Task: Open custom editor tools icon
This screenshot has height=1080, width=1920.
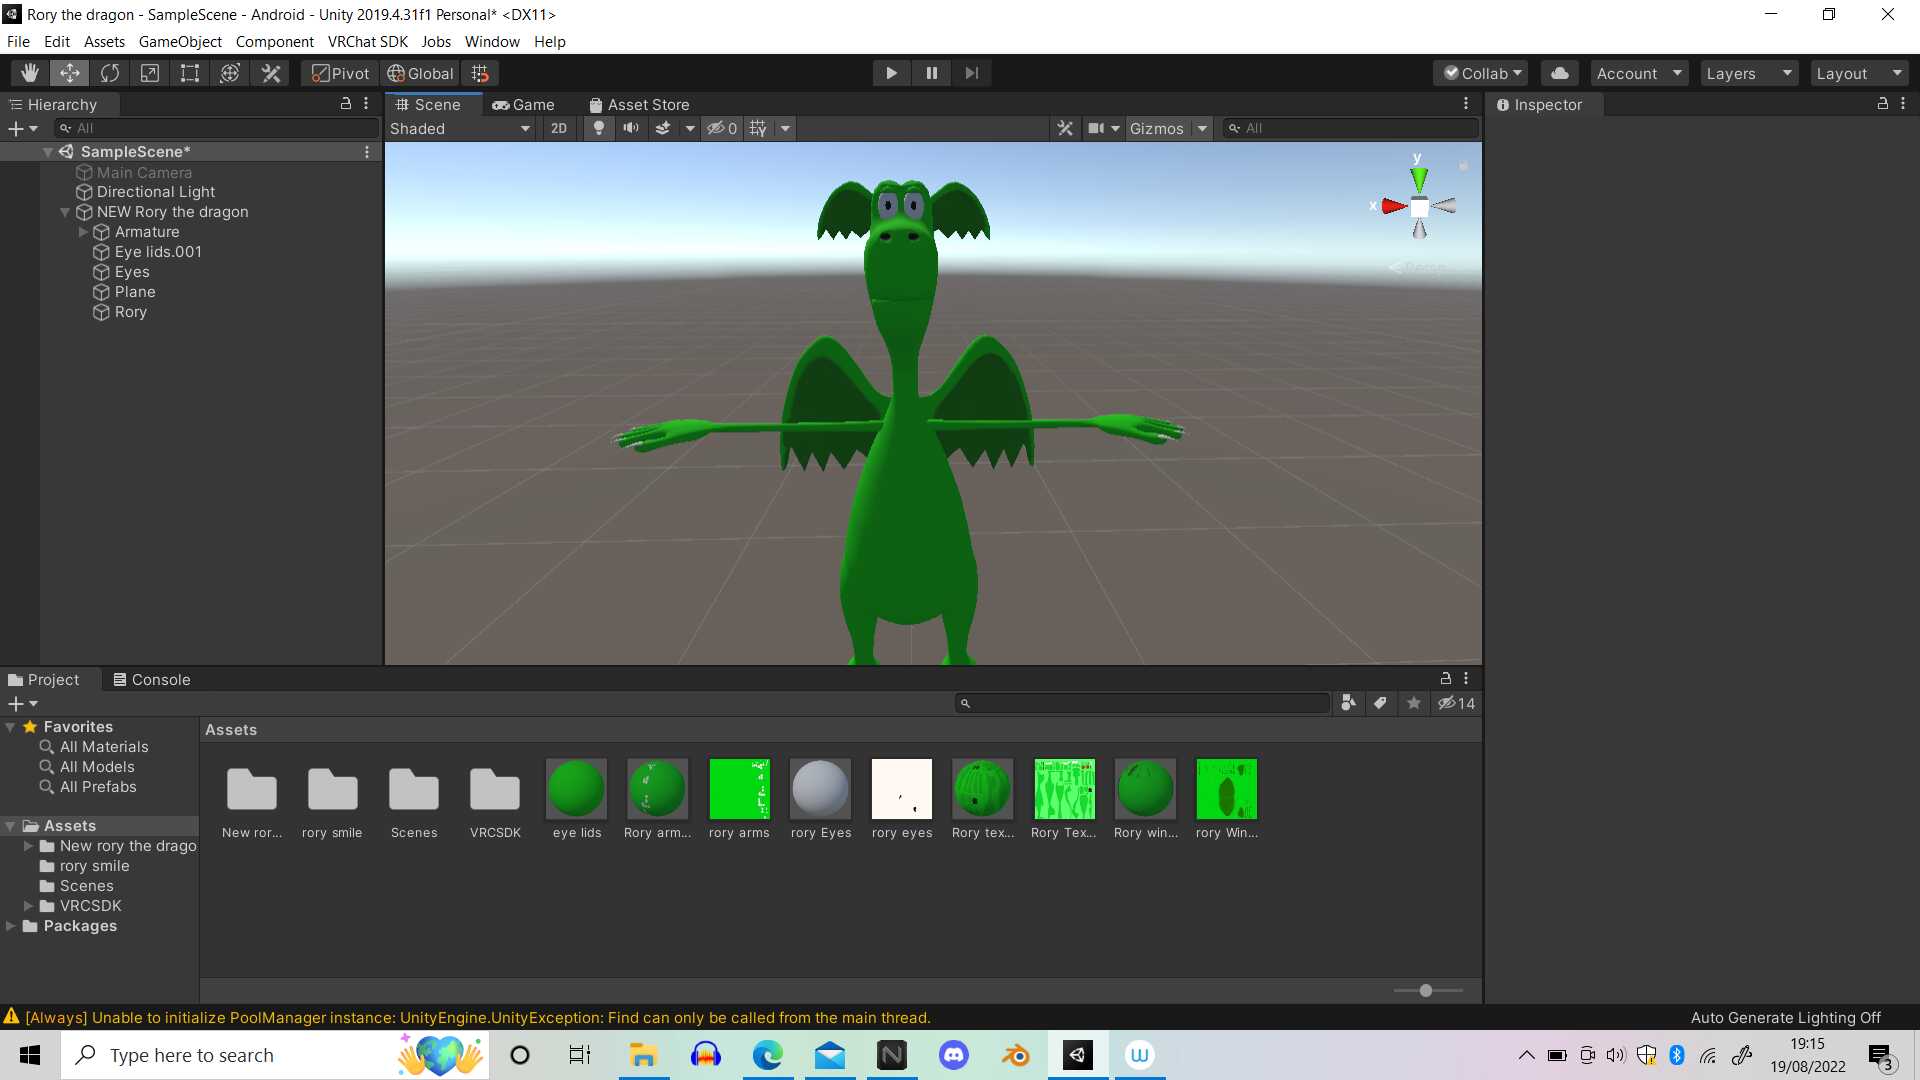Action: (271, 73)
